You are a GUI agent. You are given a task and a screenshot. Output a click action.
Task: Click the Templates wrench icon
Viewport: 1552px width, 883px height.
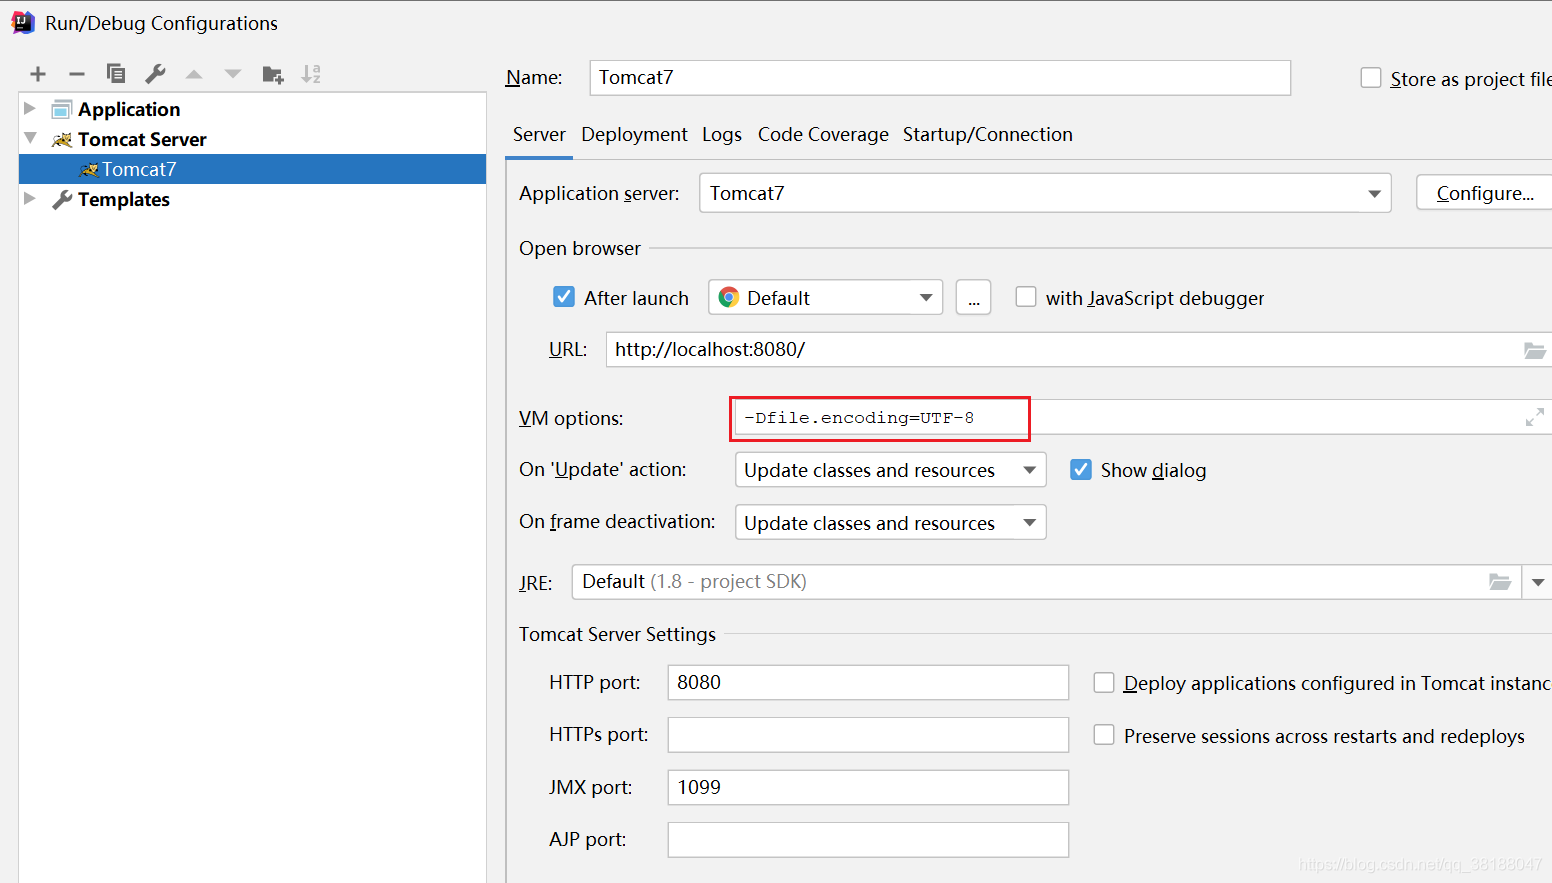62,199
